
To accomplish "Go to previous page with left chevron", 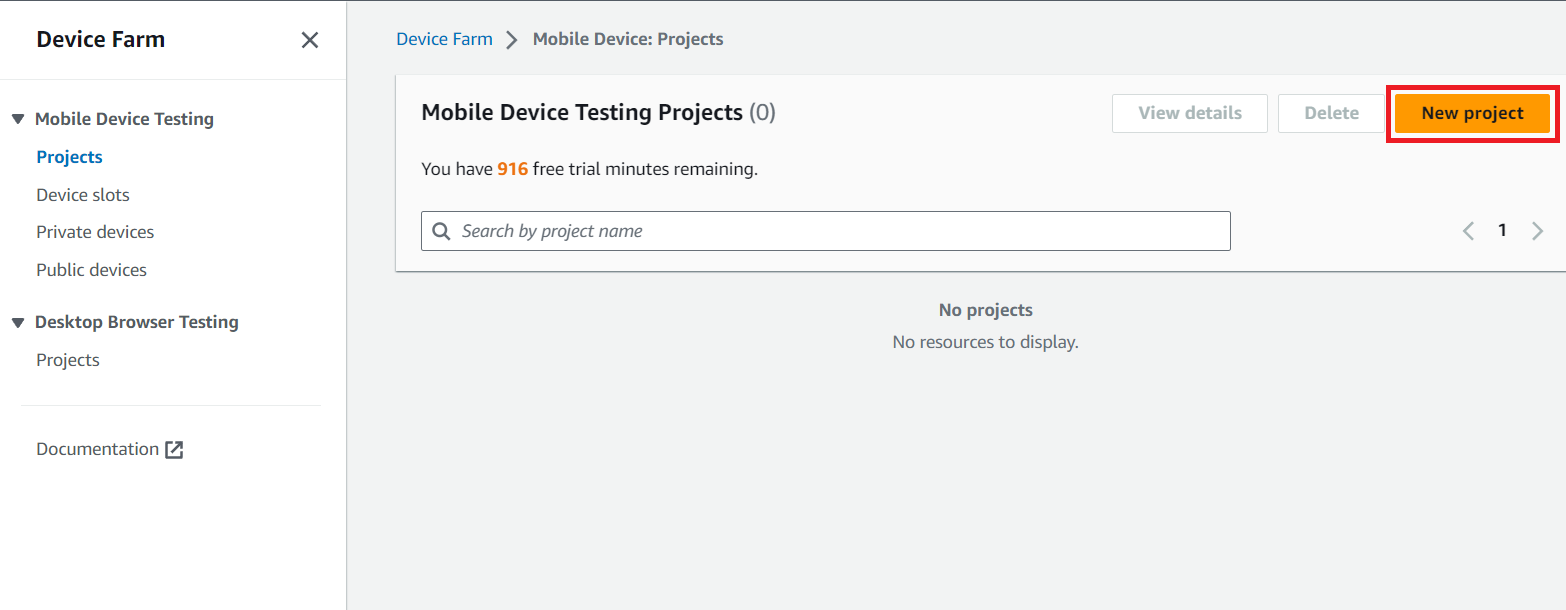I will coord(1468,231).
